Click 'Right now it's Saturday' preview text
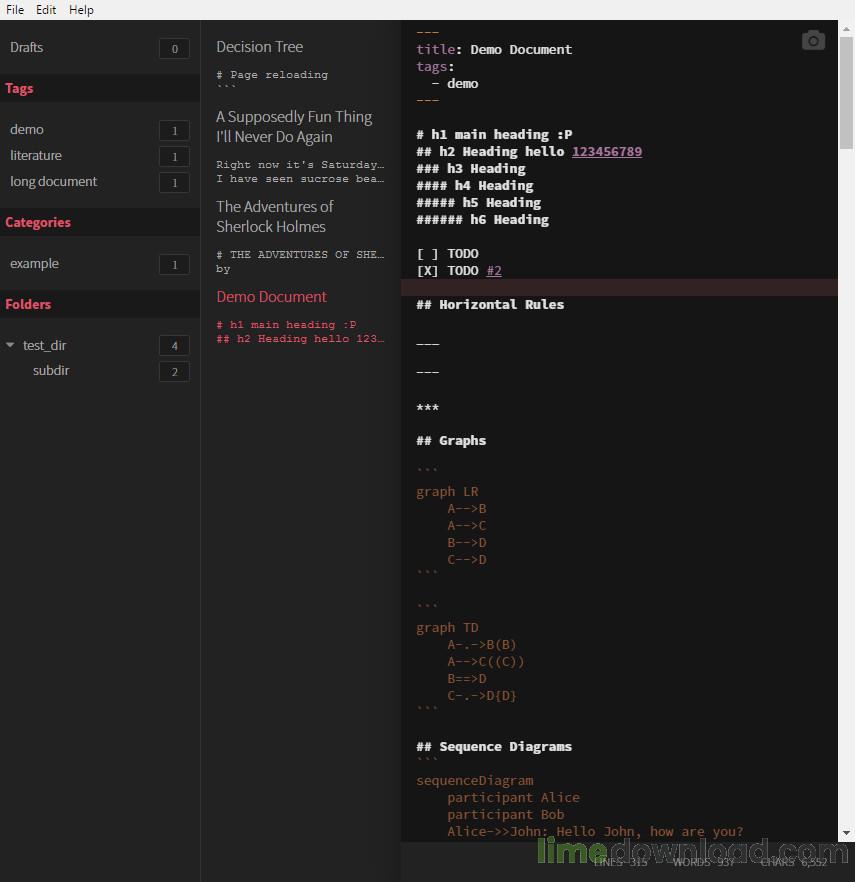 click(300, 164)
